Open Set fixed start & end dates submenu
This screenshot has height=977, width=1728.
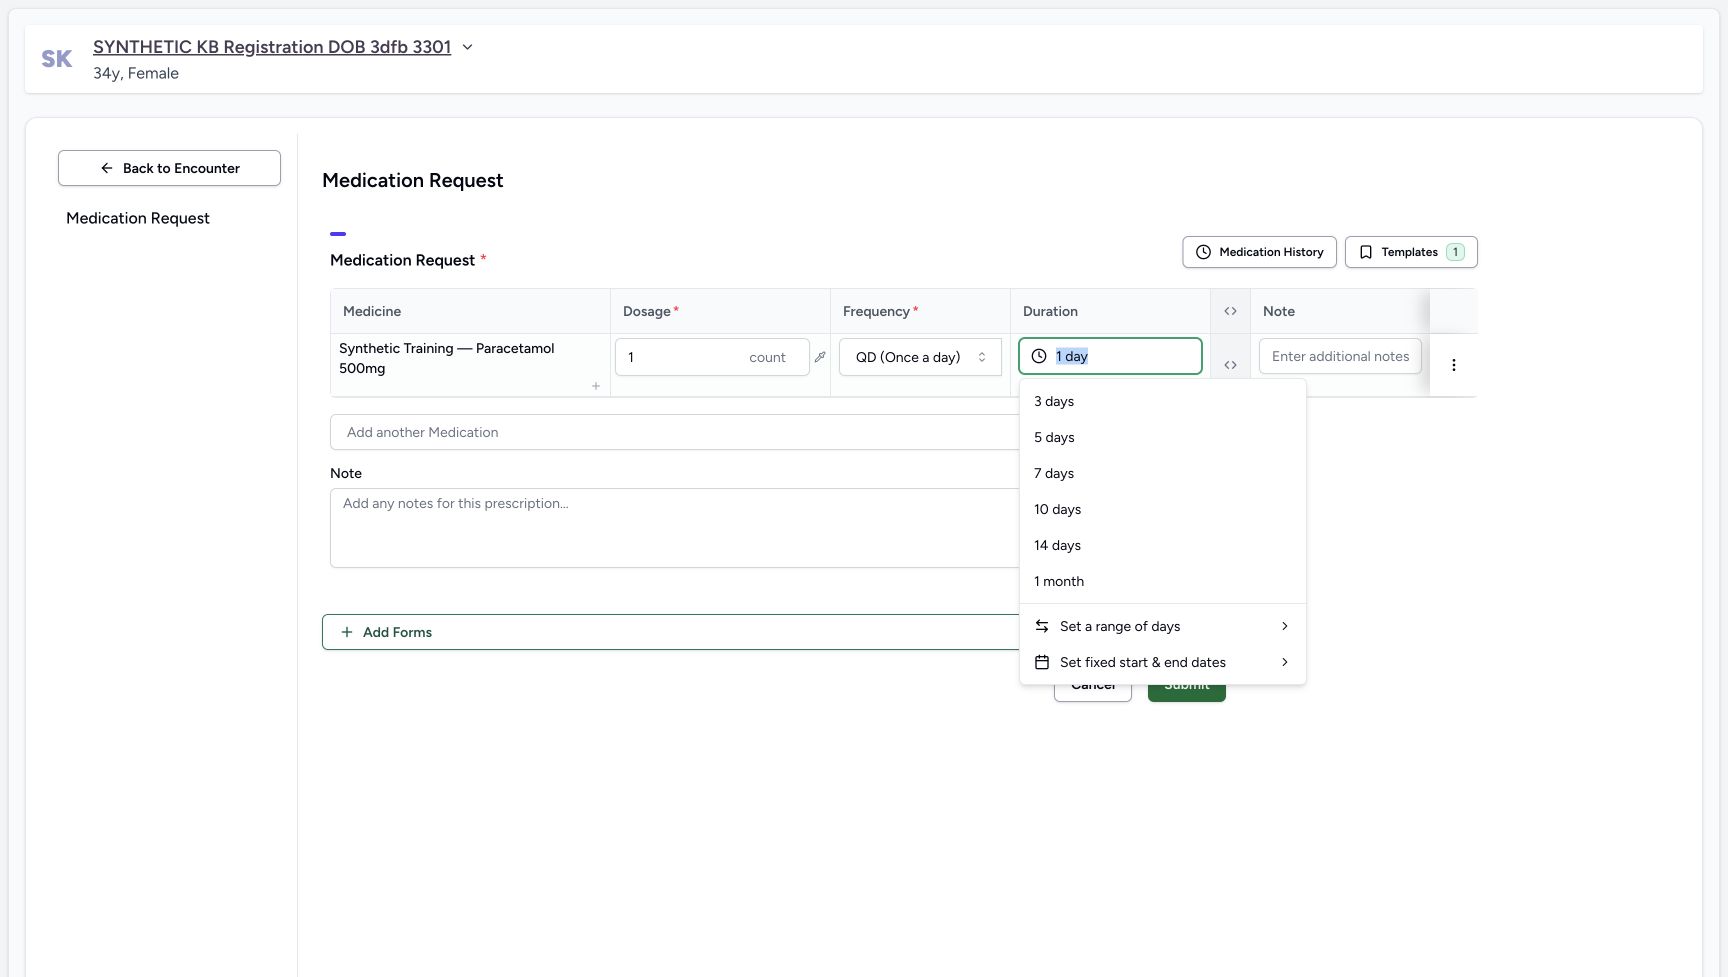tap(1163, 662)
